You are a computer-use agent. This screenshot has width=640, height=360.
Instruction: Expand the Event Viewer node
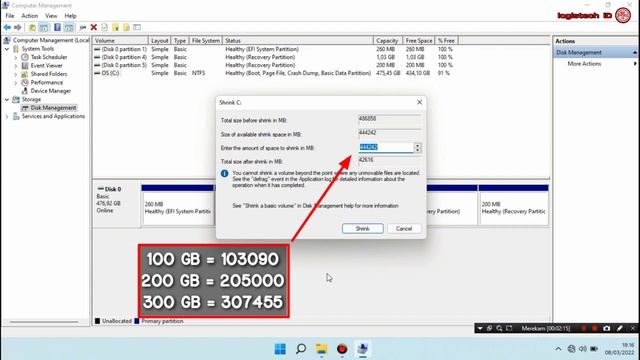16,66
